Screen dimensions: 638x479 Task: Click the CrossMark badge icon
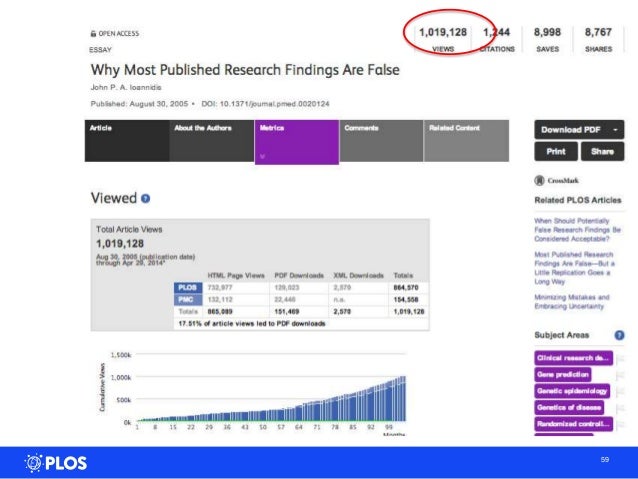(x=539, y=180)
